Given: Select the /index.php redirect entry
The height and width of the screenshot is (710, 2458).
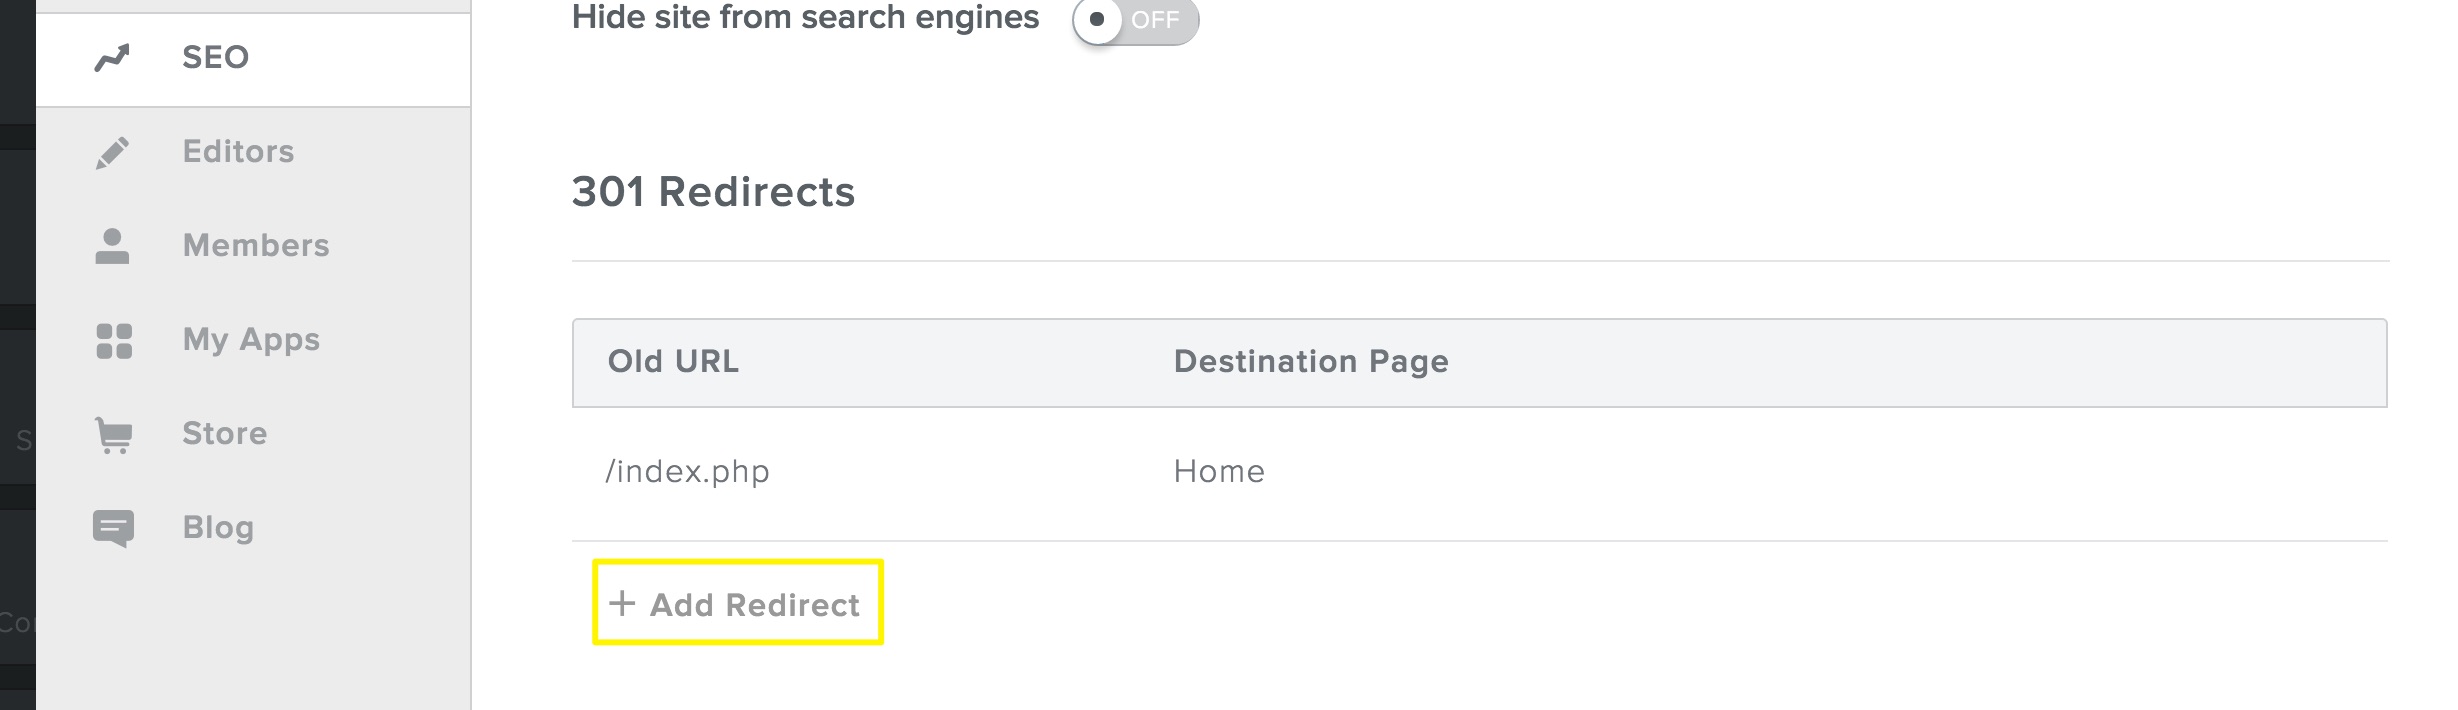Looking at the screenshot, I should click(x=688, y=472).
